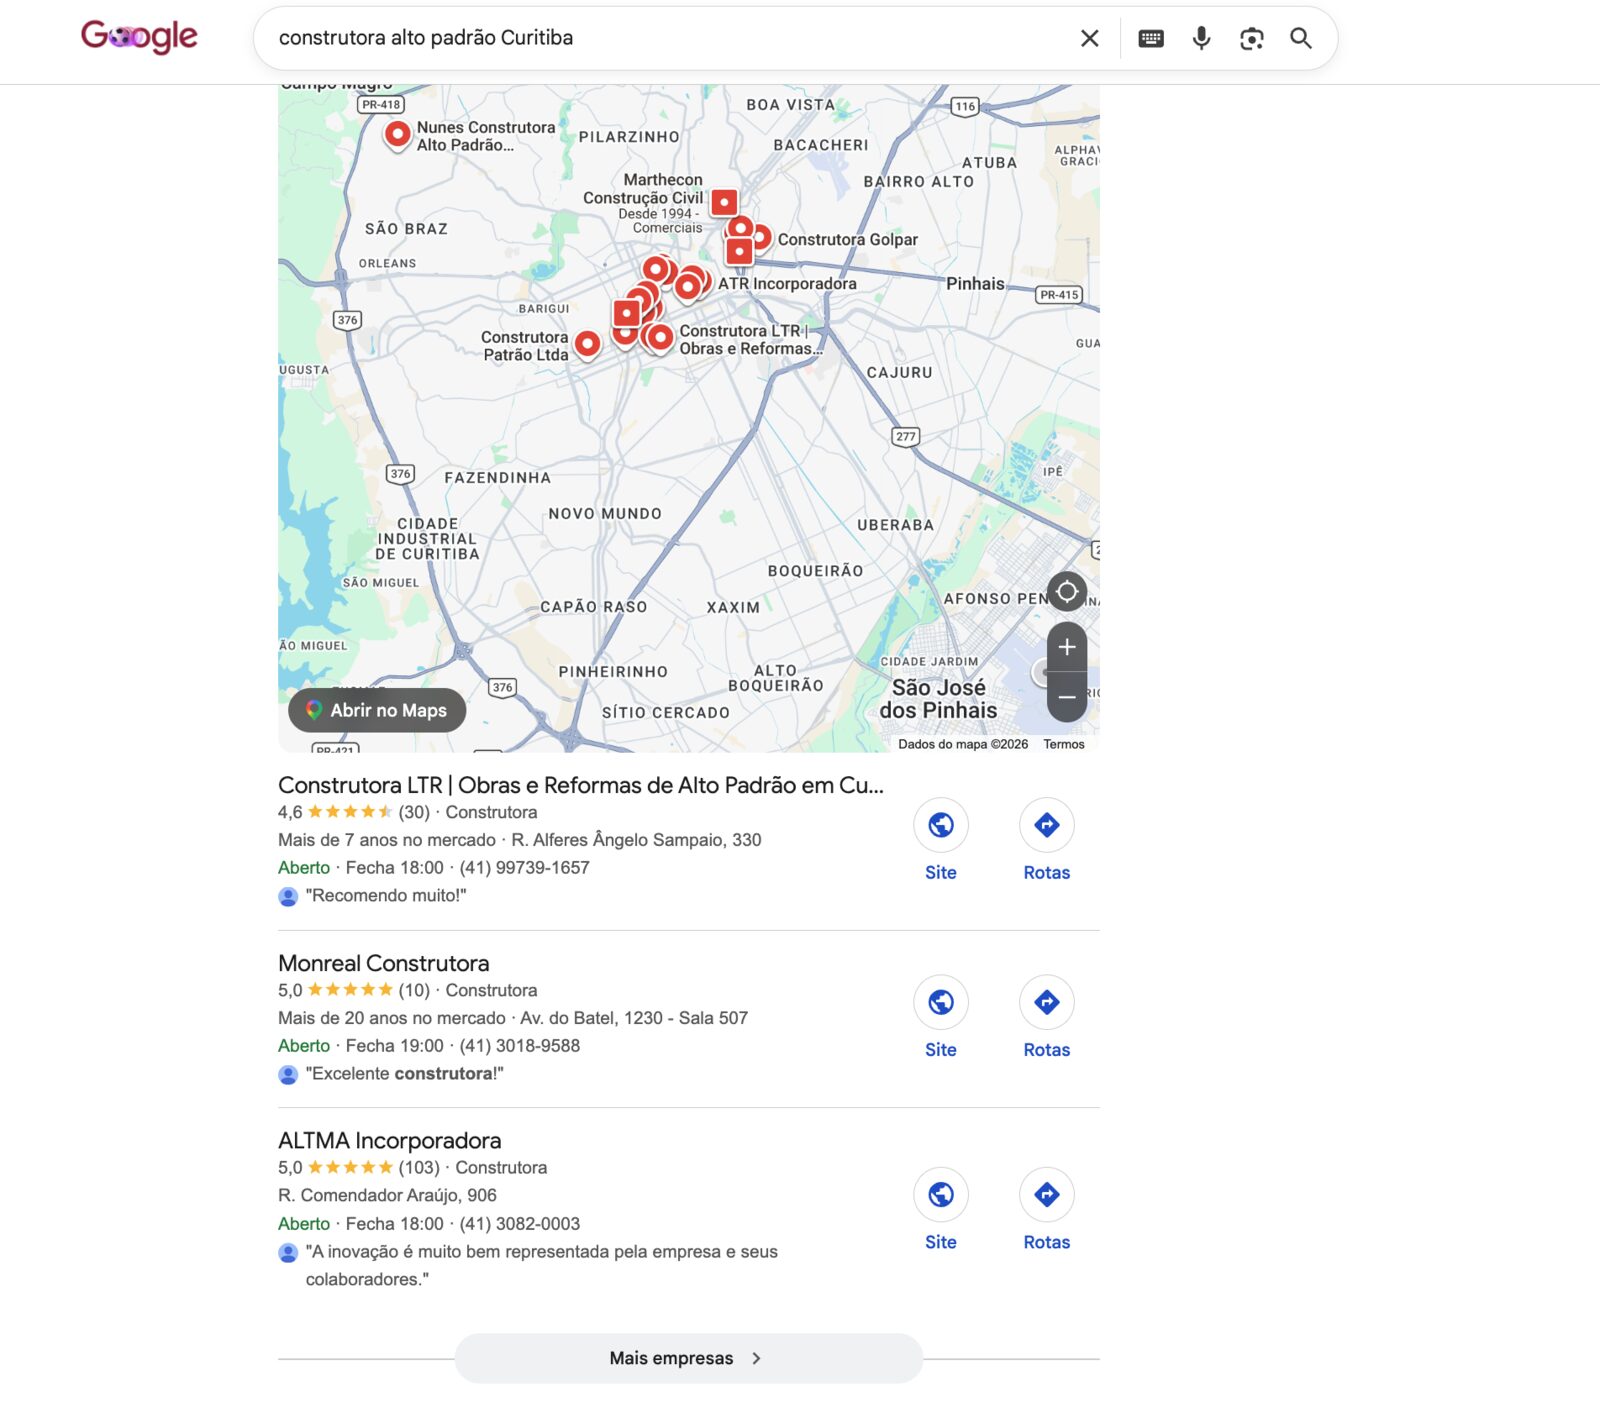Click the Google logo
The image size is (1600, 1413).
tap(139, 37)
